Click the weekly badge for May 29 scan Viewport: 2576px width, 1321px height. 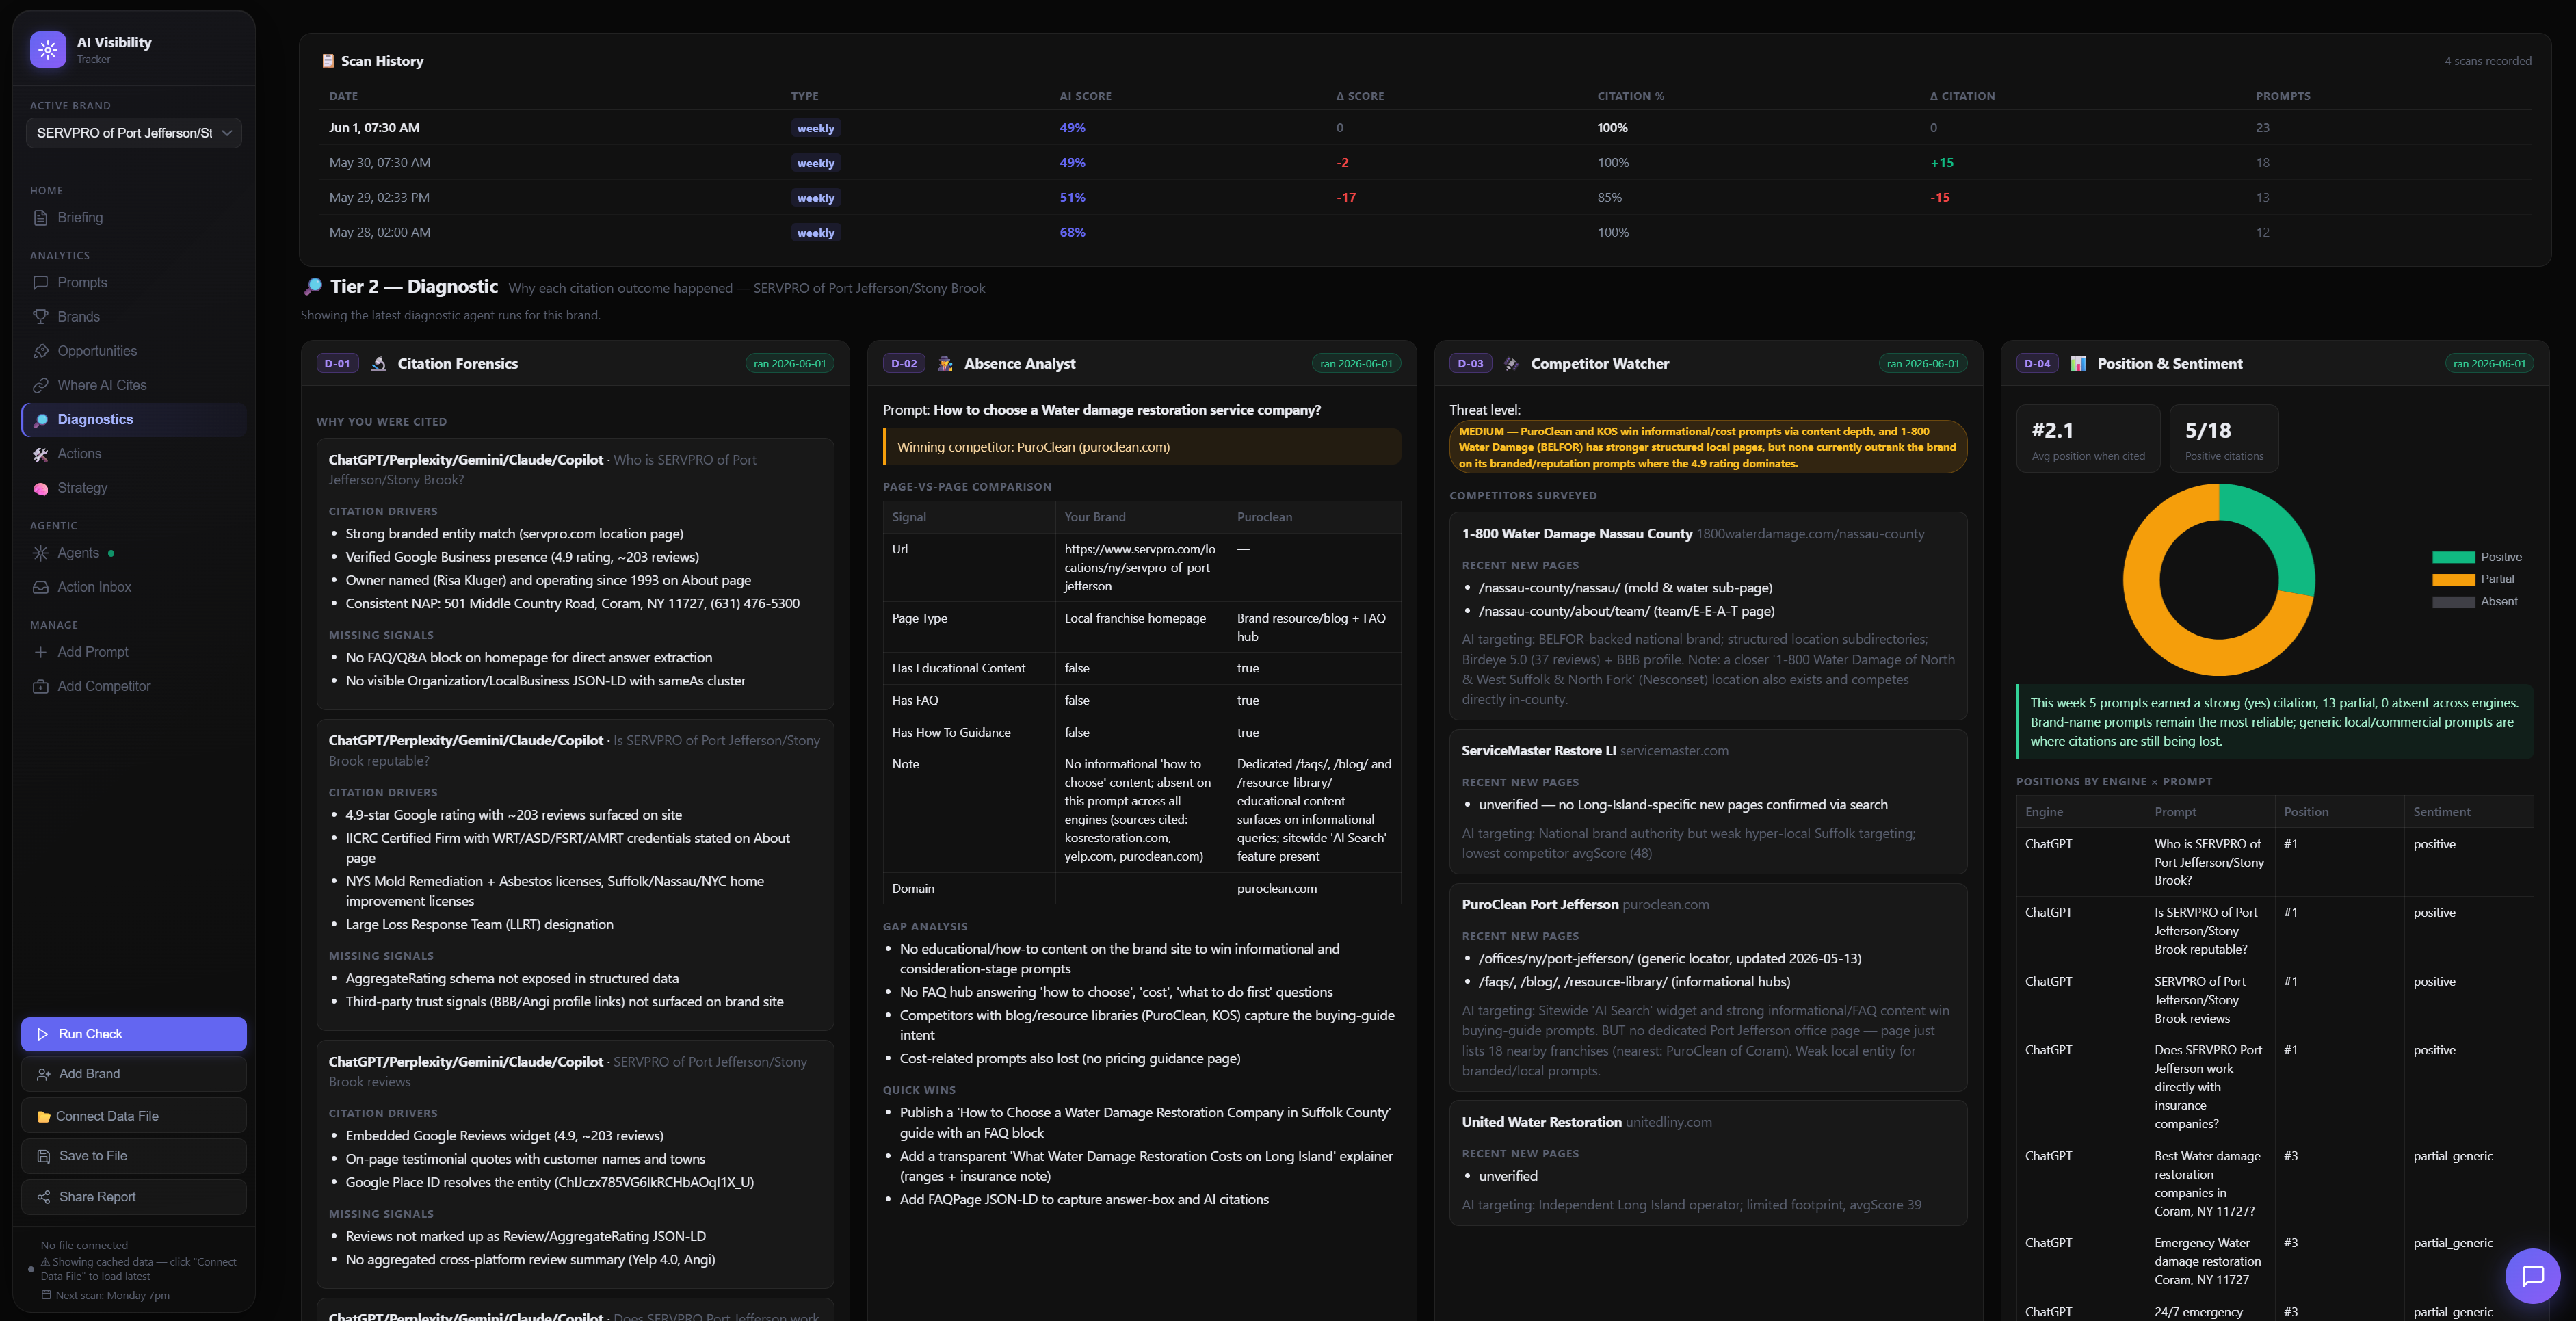tap(815, 198)
